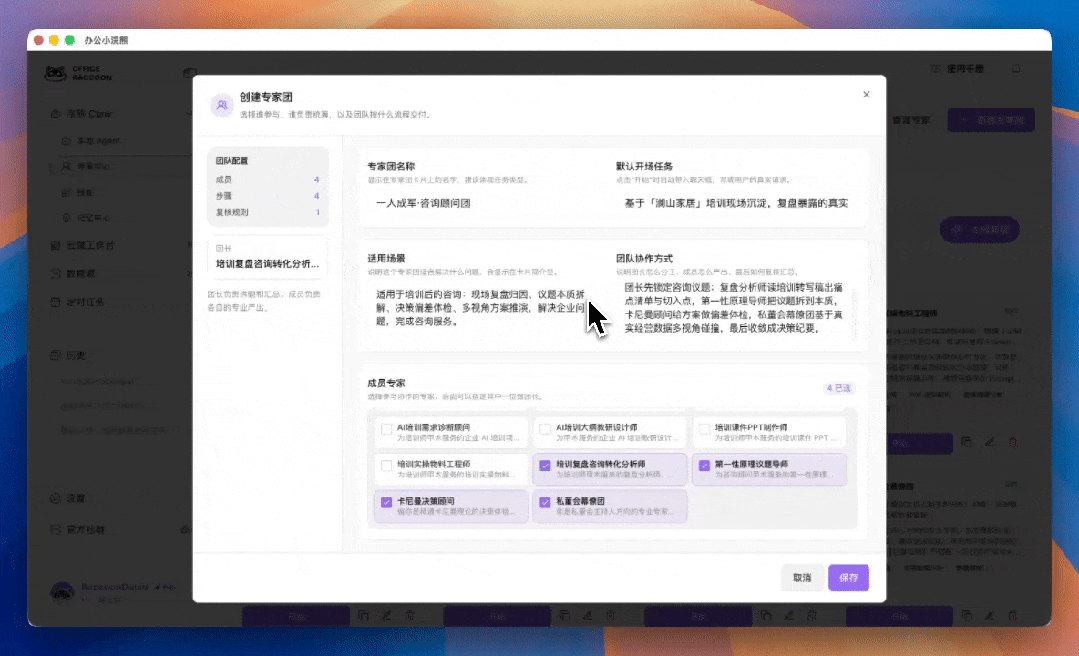This screenshot has height=656, width=1079.
Task: Click the 团长 card 培训复盘咨询转化分析…
Action: tap(268, 257)
